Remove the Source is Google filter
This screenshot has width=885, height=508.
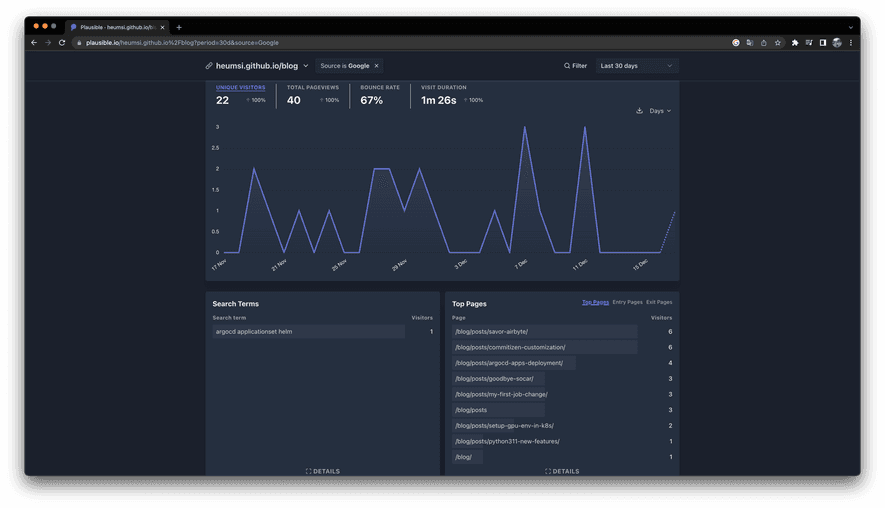(x=376, y=66)
